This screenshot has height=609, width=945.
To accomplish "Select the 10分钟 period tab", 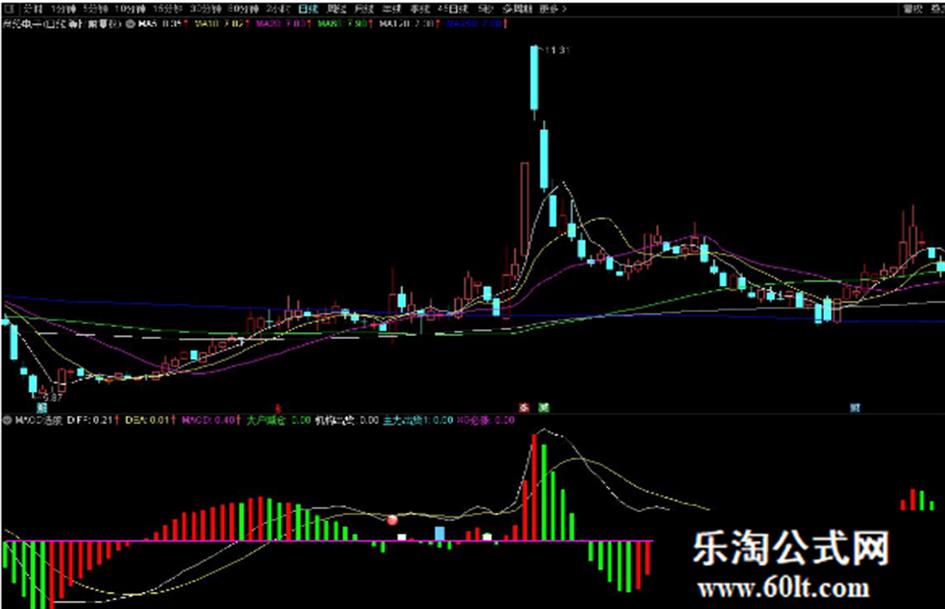I will 130,9.
